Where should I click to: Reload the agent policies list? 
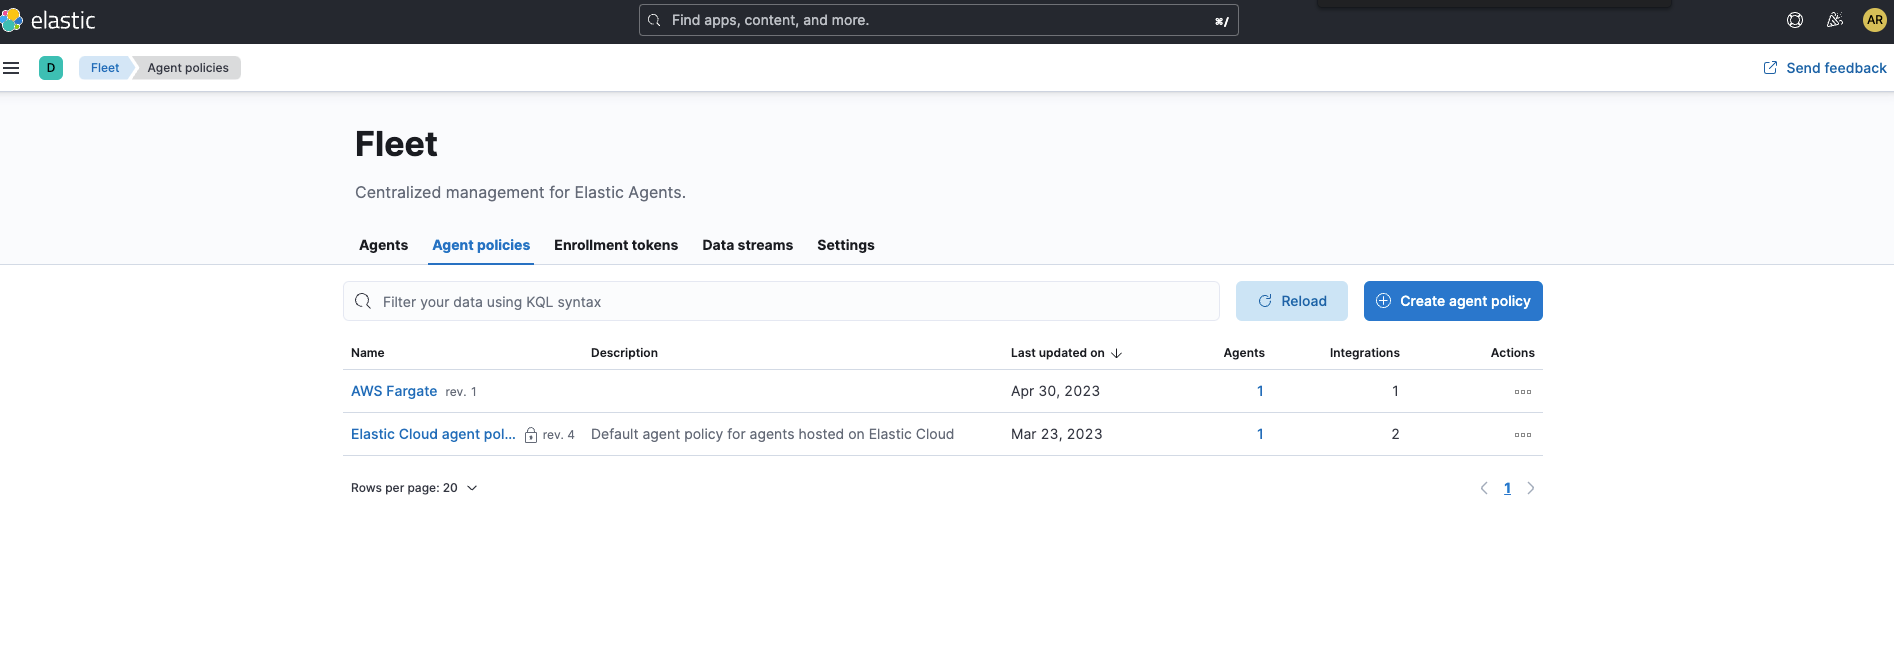click(x=1291, y=301)
